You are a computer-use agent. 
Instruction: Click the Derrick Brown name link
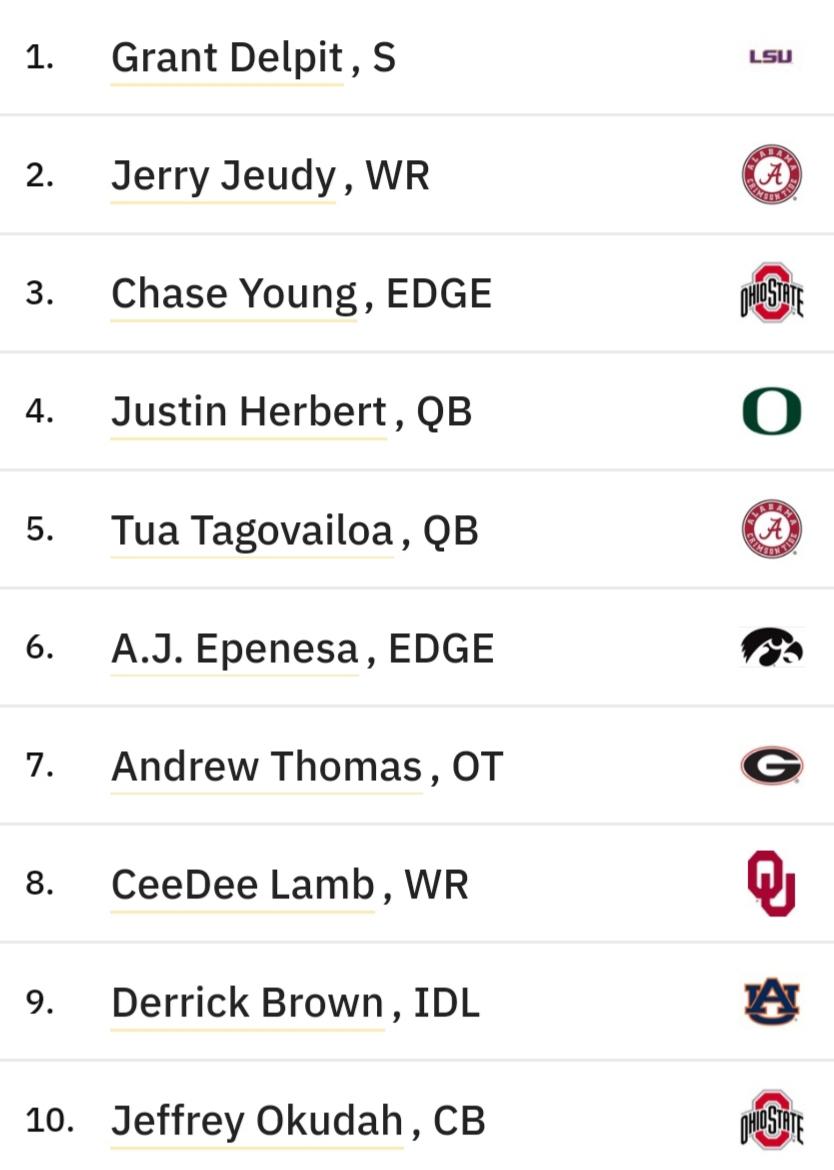pyautogui.click(x=248, y=1002)
